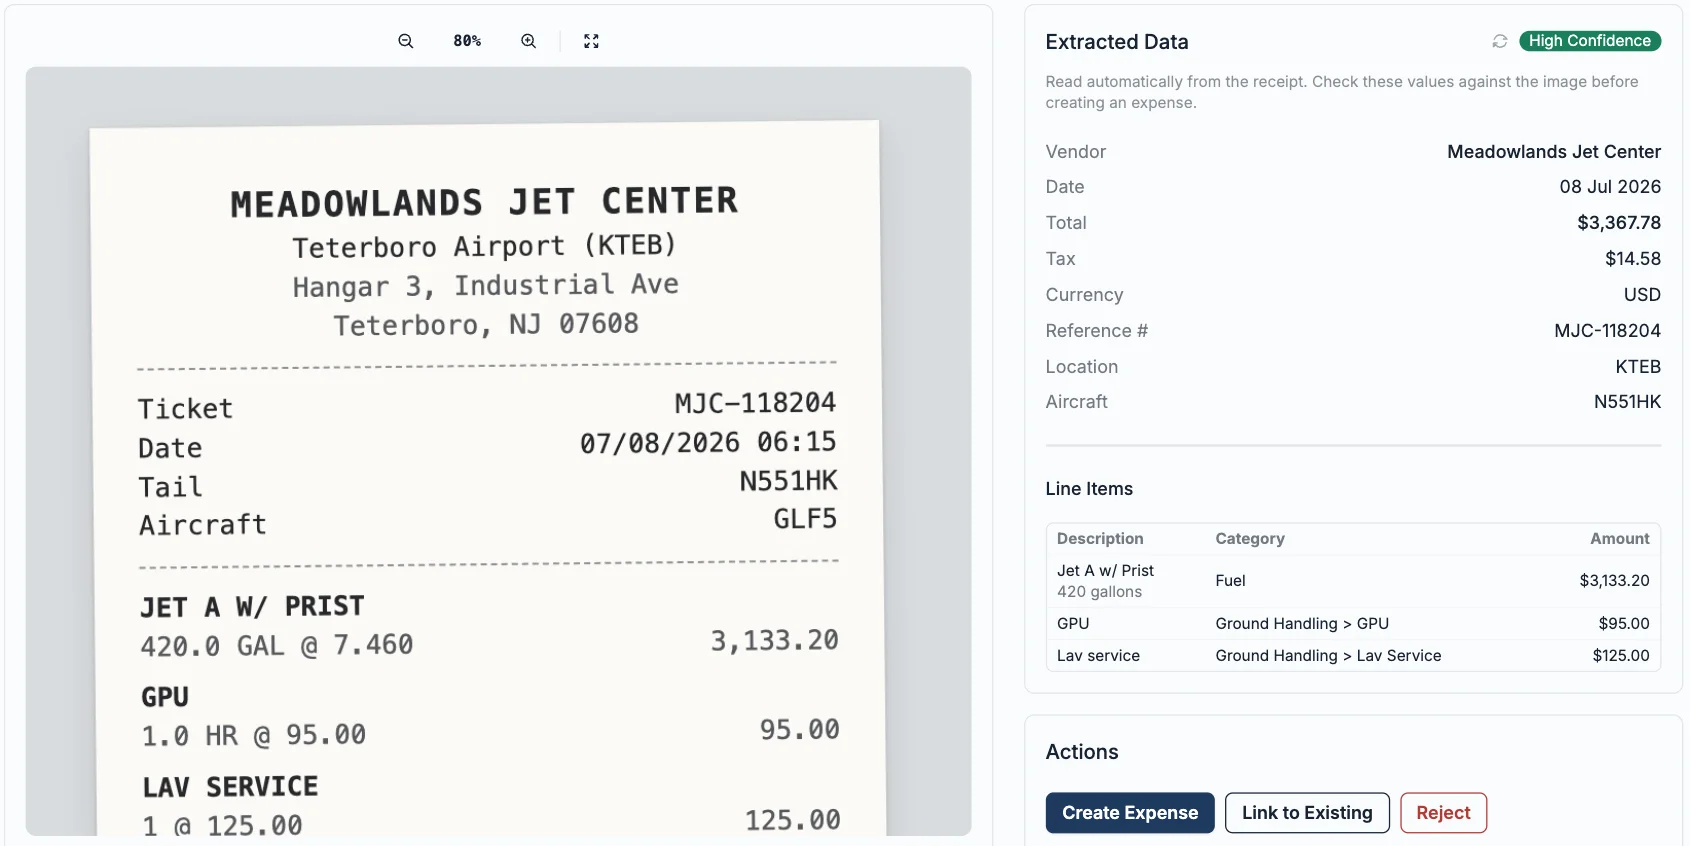This screenshot has width=1690, height=846.
Task: Click the zoom out magnifier icon
Action: pos(405,41)
